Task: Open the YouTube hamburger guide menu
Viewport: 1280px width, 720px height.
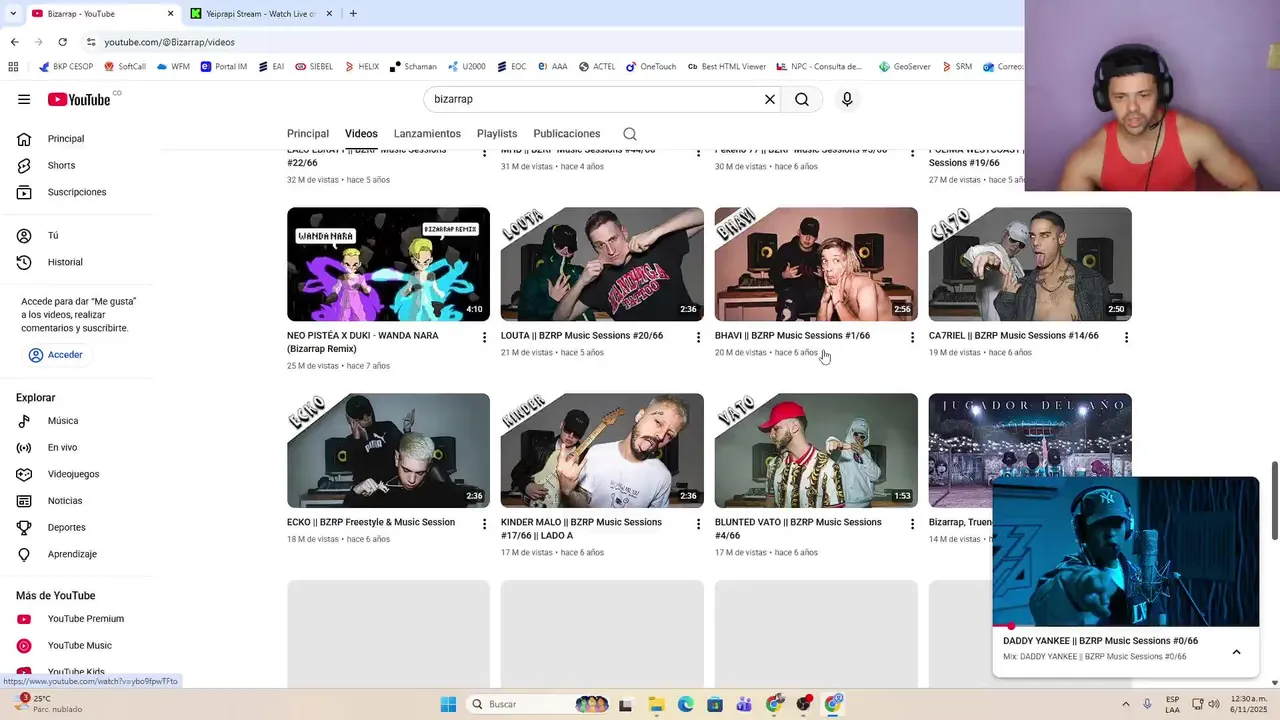Action: (x=24, y=99)
